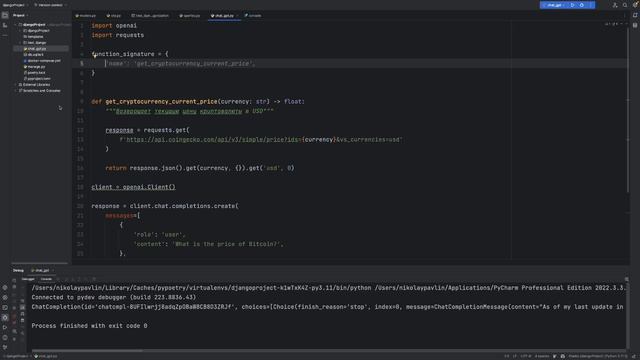Image resolution: width=640 pixels, height=360 pixels.
Task: Switch to the Console sub-tab in Debug
Action: pos(46,279)
